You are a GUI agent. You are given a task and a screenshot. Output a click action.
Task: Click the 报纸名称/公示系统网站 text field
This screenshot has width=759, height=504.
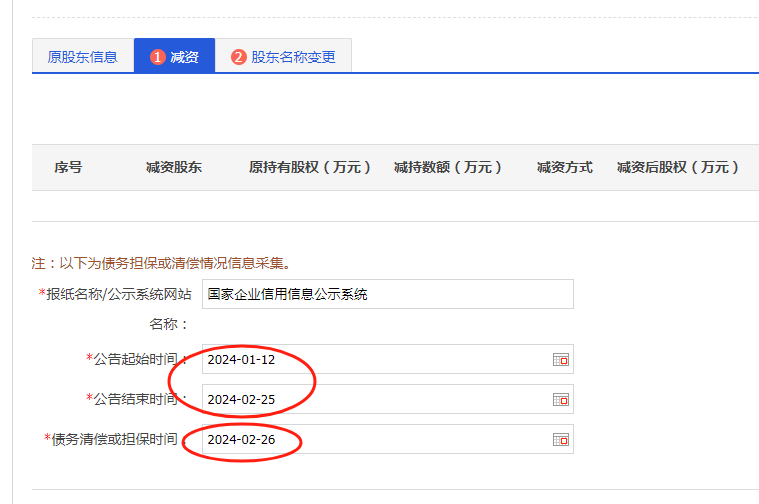coord(387,294)
